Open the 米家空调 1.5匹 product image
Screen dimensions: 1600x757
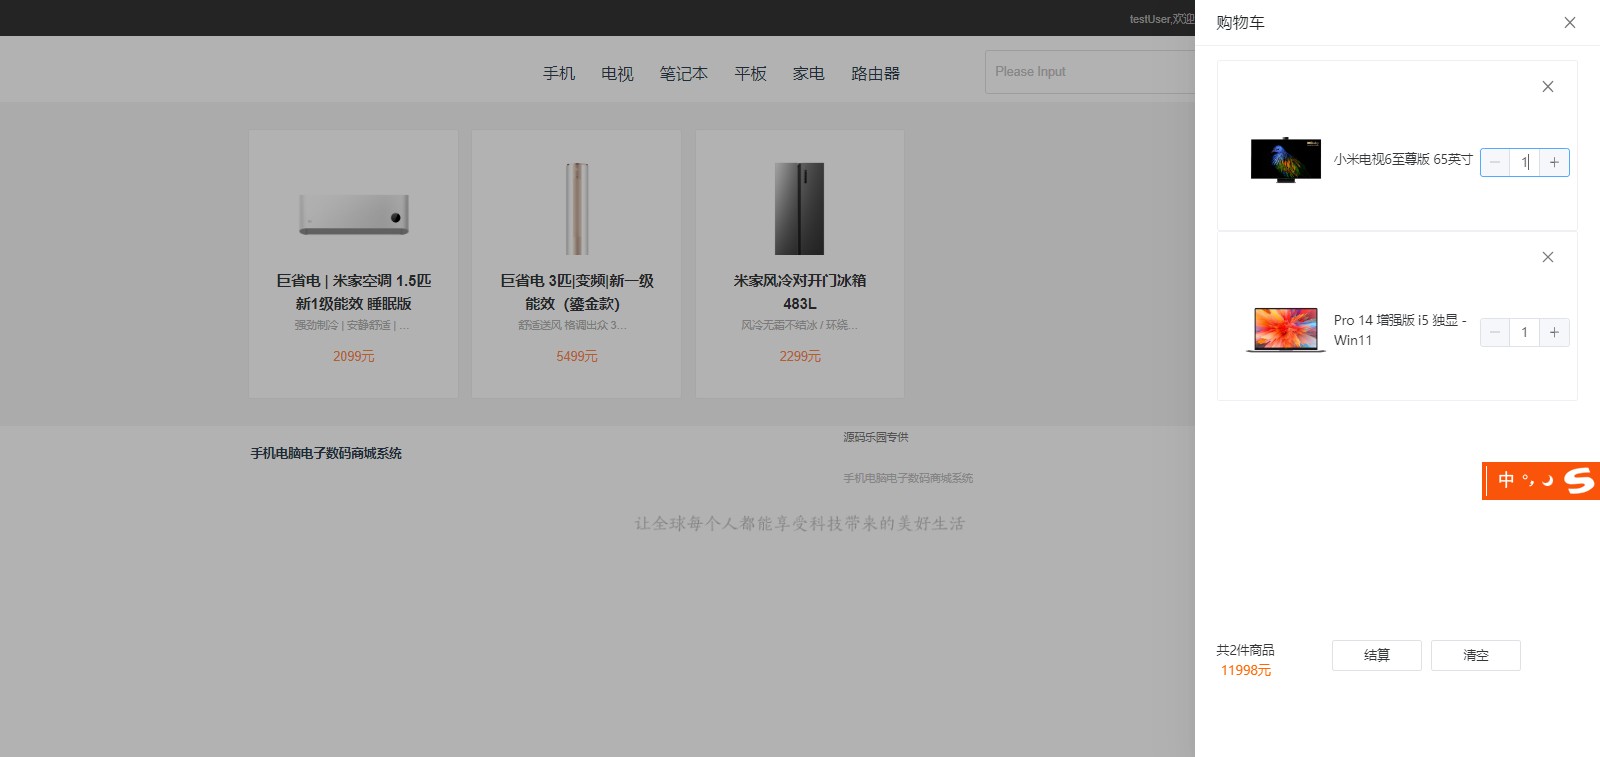click(x=354, y=212)
